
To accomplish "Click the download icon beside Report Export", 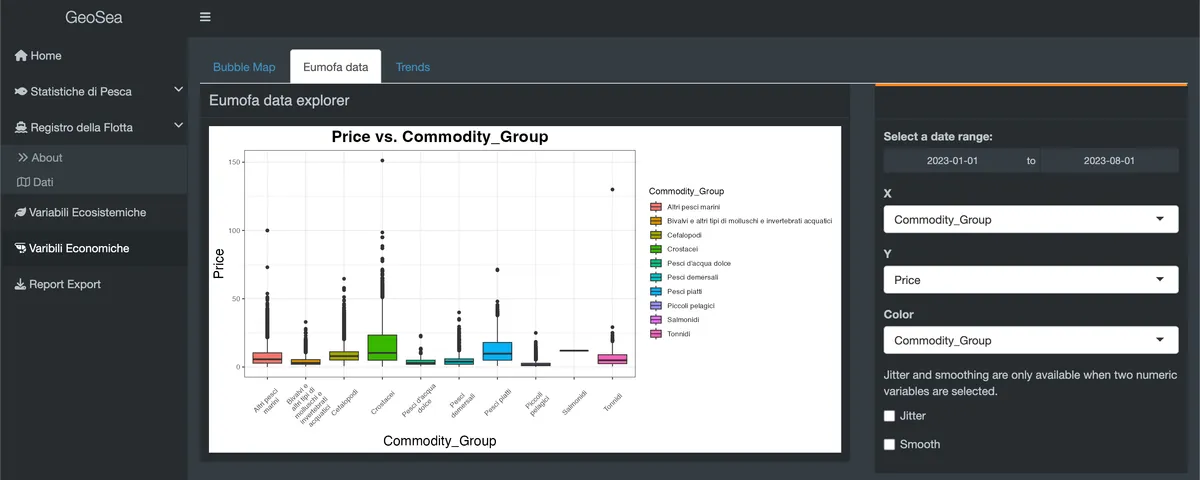I will click(21, 284).
